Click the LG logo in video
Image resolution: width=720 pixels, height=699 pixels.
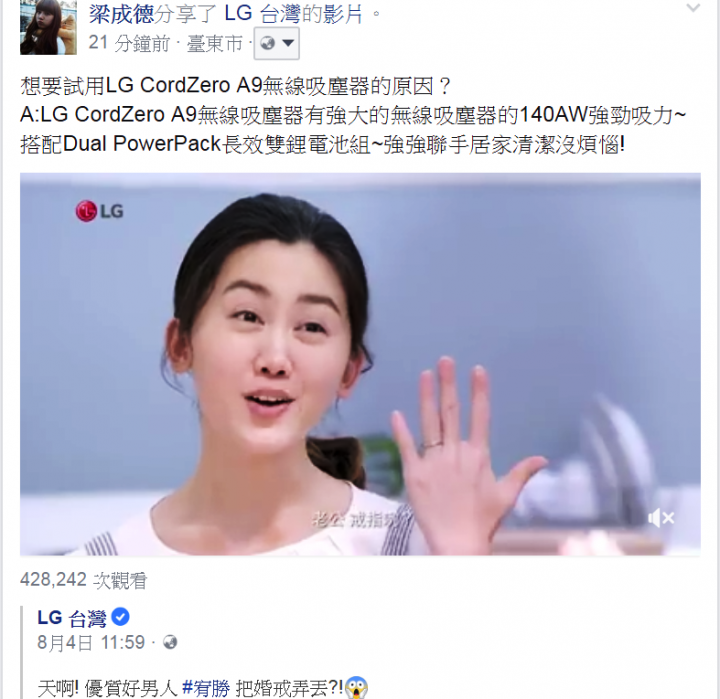click(x=100, y=211)
